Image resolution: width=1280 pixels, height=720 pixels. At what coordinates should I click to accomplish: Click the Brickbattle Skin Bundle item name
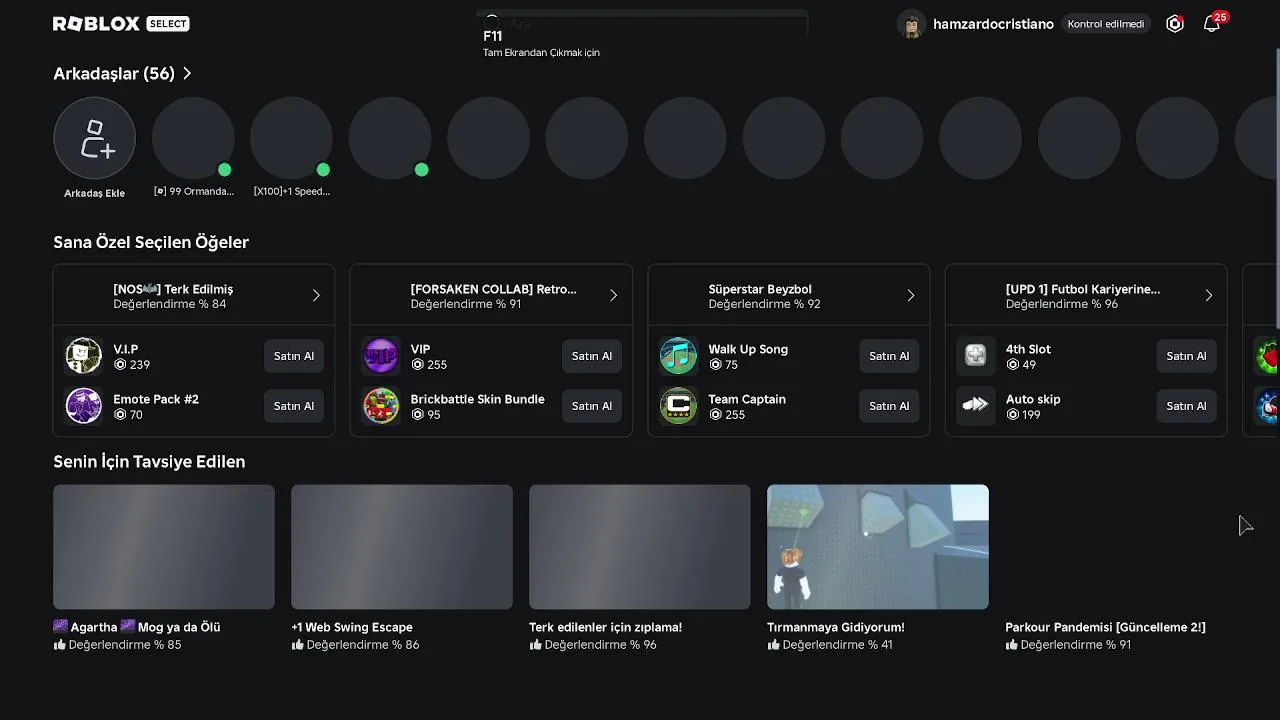click(x=477, y=399)
